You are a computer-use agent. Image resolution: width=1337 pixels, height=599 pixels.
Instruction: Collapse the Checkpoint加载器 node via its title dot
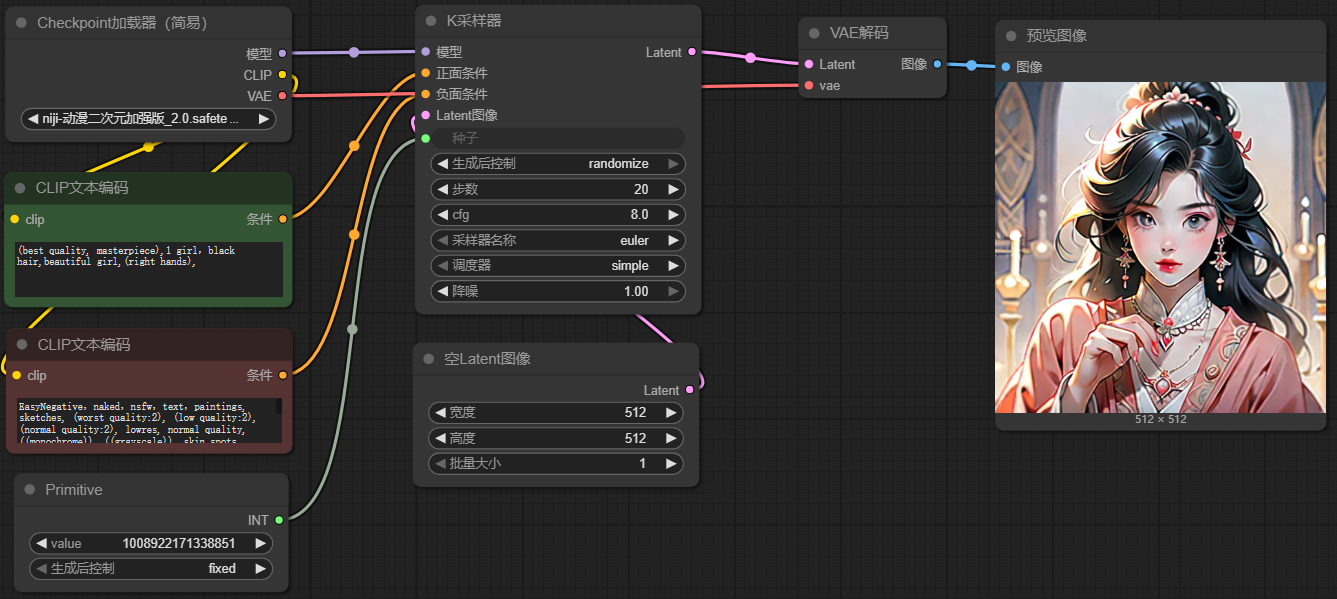(x=20, y=23)
